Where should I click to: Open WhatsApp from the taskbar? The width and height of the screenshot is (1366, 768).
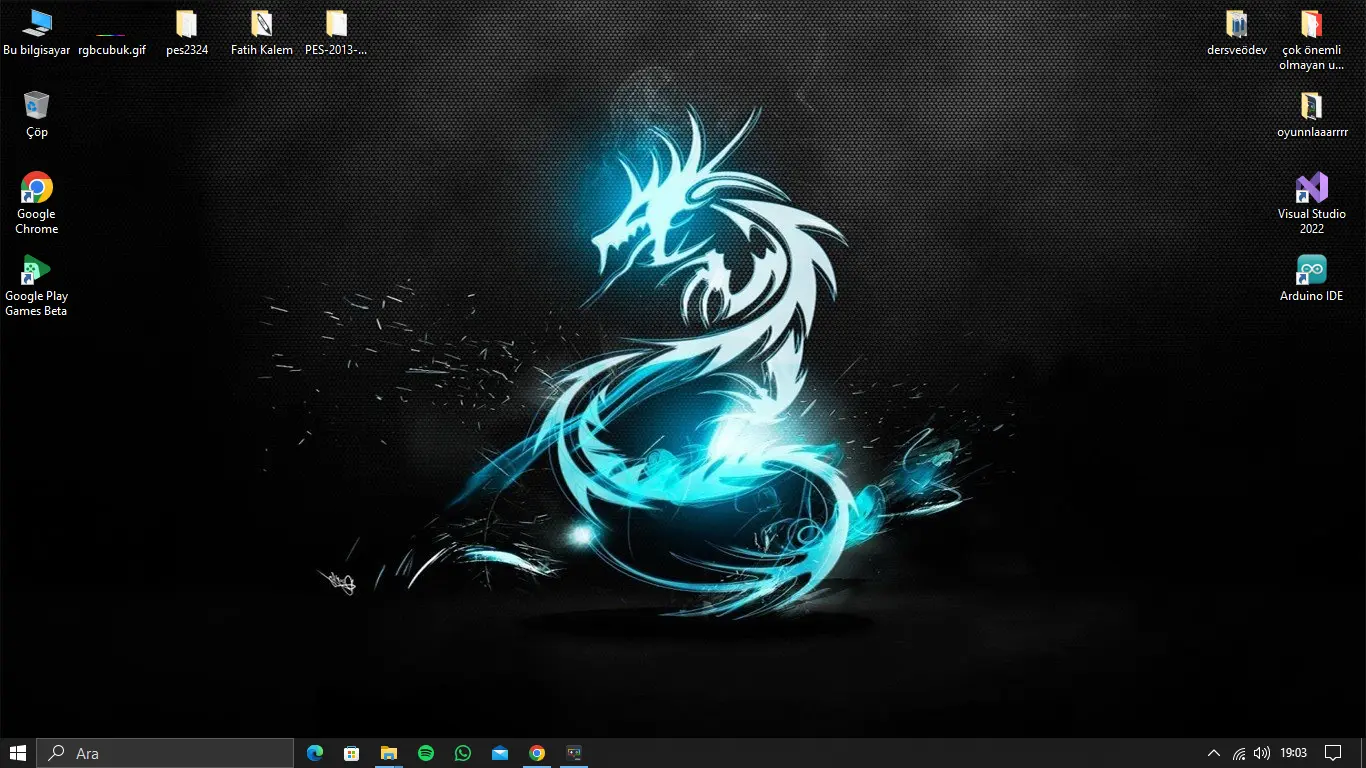[463, 753]
